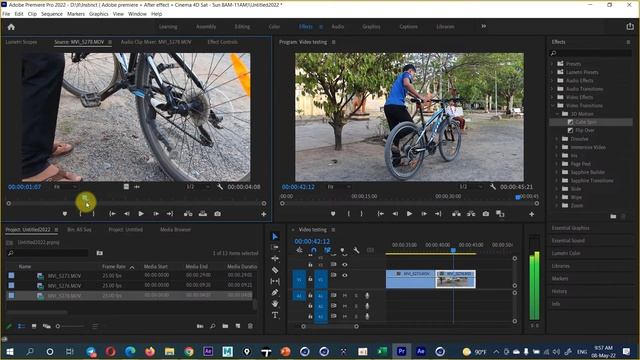
Task: Click New Bin folder in Project panel
Action: point(225,326)
